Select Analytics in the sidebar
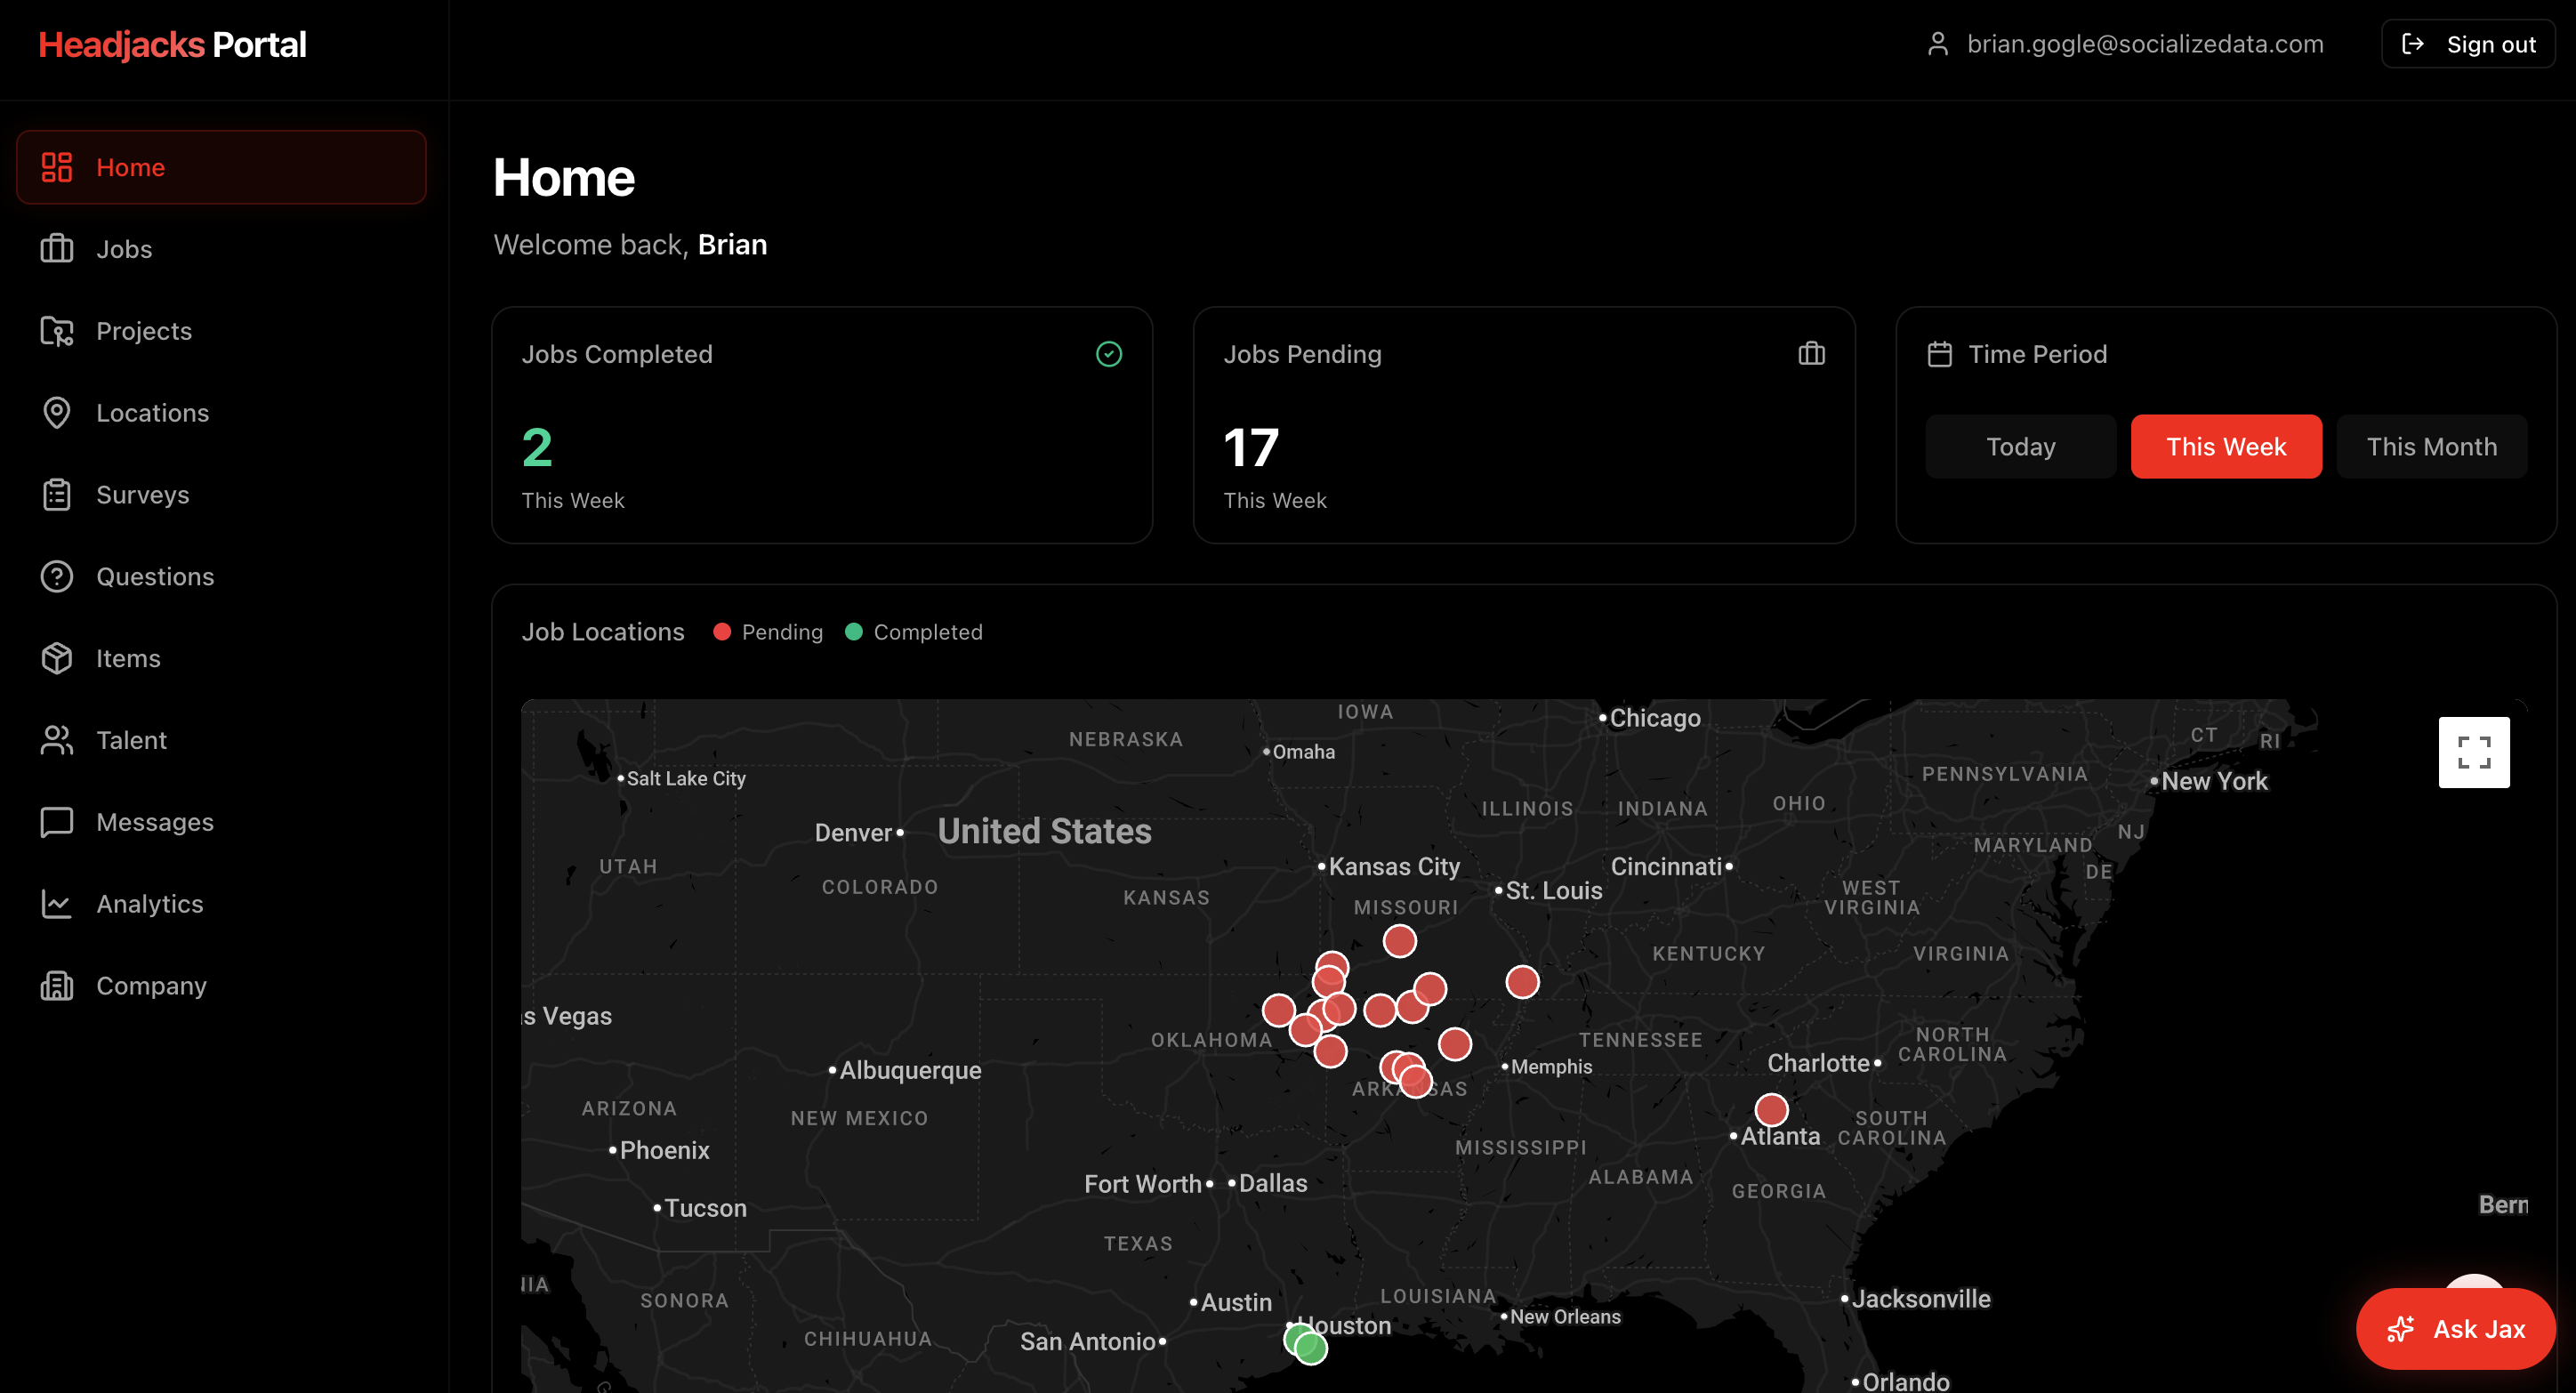This screenshot has width=2576, height=1393. [221, 904]
